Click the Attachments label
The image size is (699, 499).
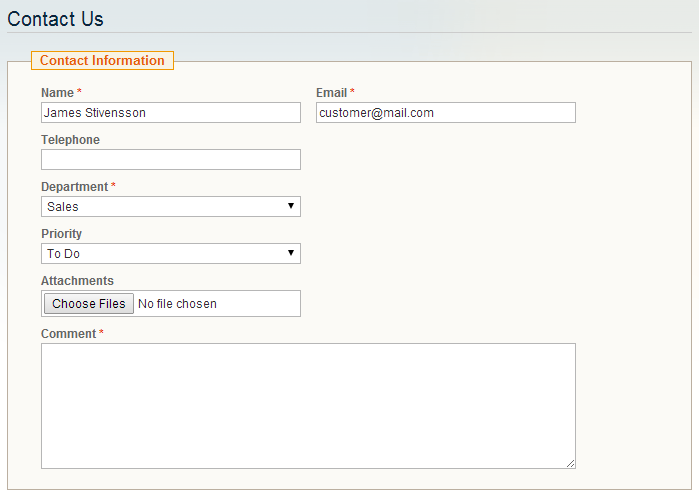pyautogui.click(x=77, y=280)
